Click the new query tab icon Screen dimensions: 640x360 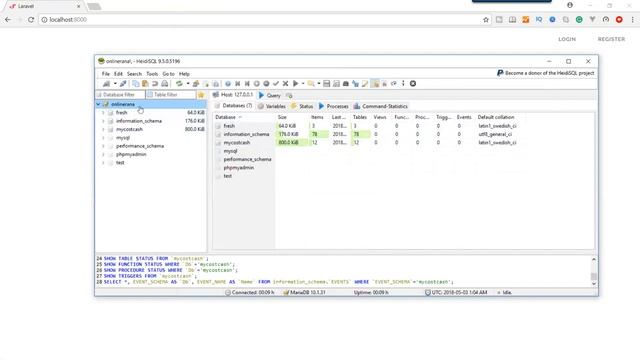click(289, 96)
